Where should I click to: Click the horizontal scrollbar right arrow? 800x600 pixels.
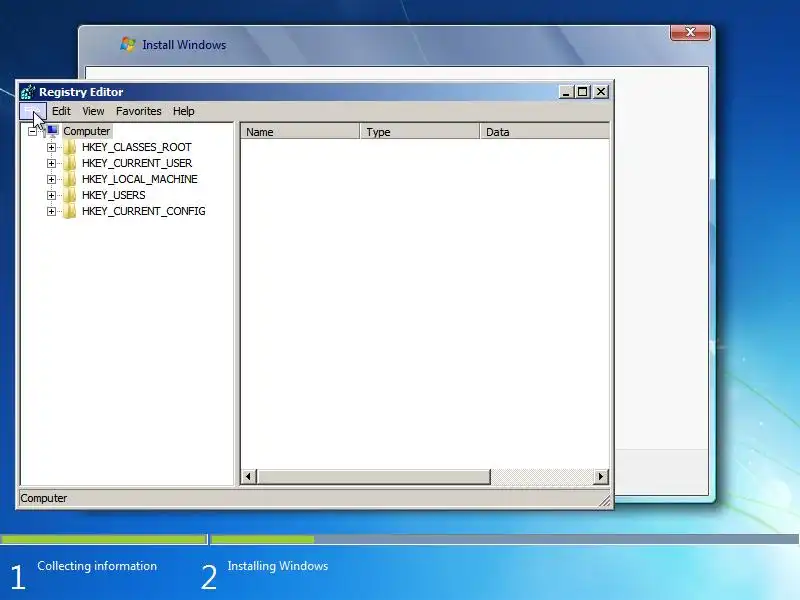coord(601,477)
